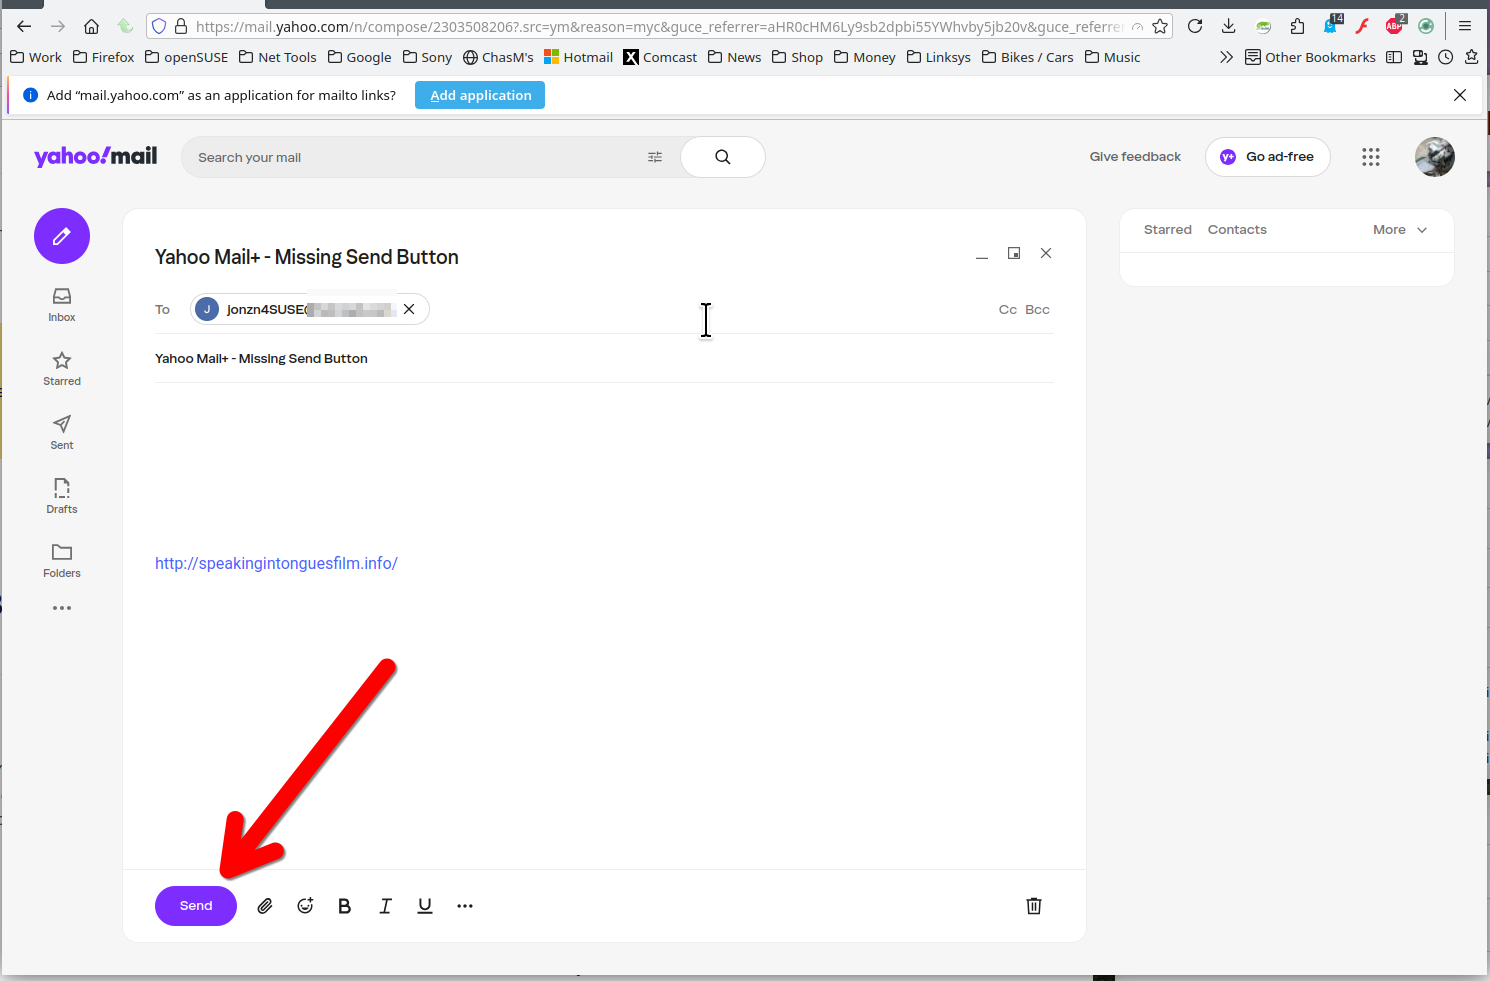Toggle underline formatting
Screen dimensions: 1490x981
(425, 906)
